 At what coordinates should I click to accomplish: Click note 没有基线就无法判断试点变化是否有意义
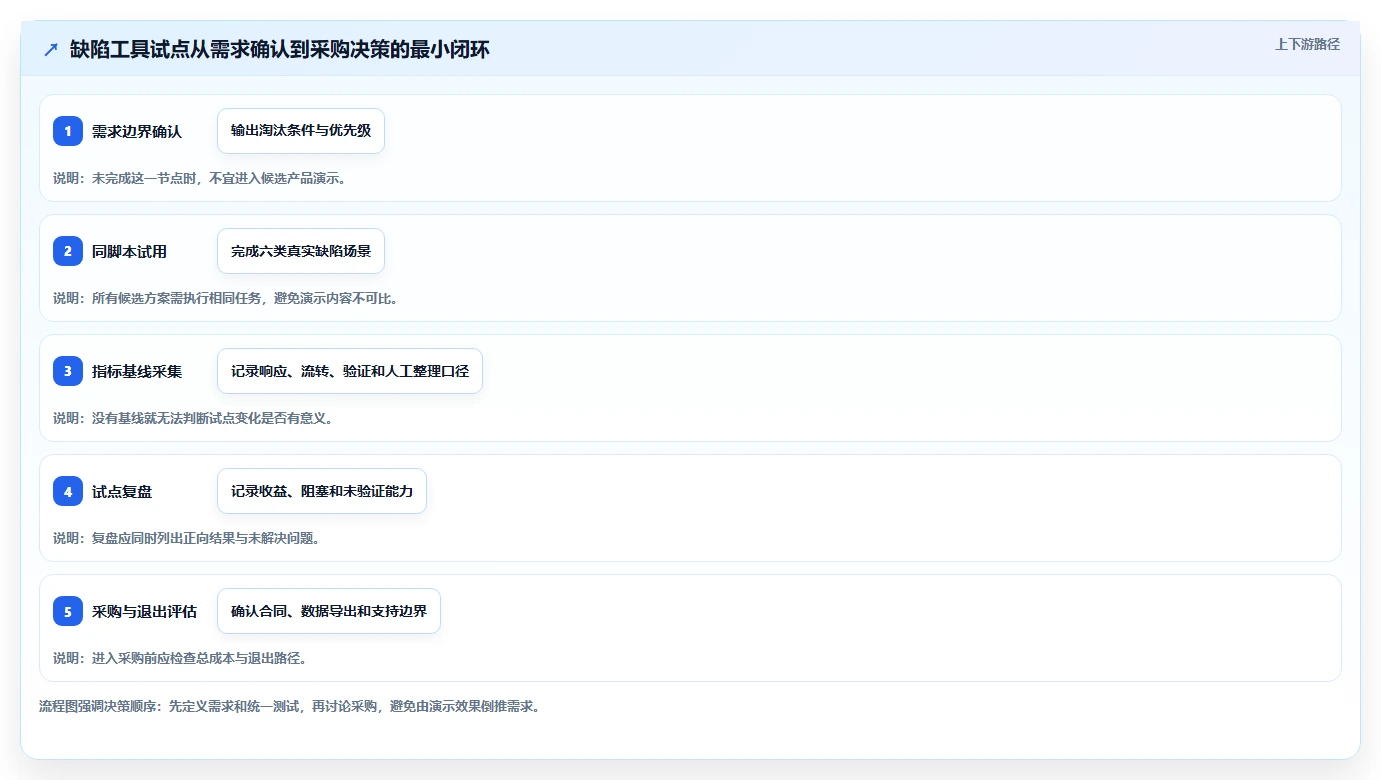click(x=212, y=418)
